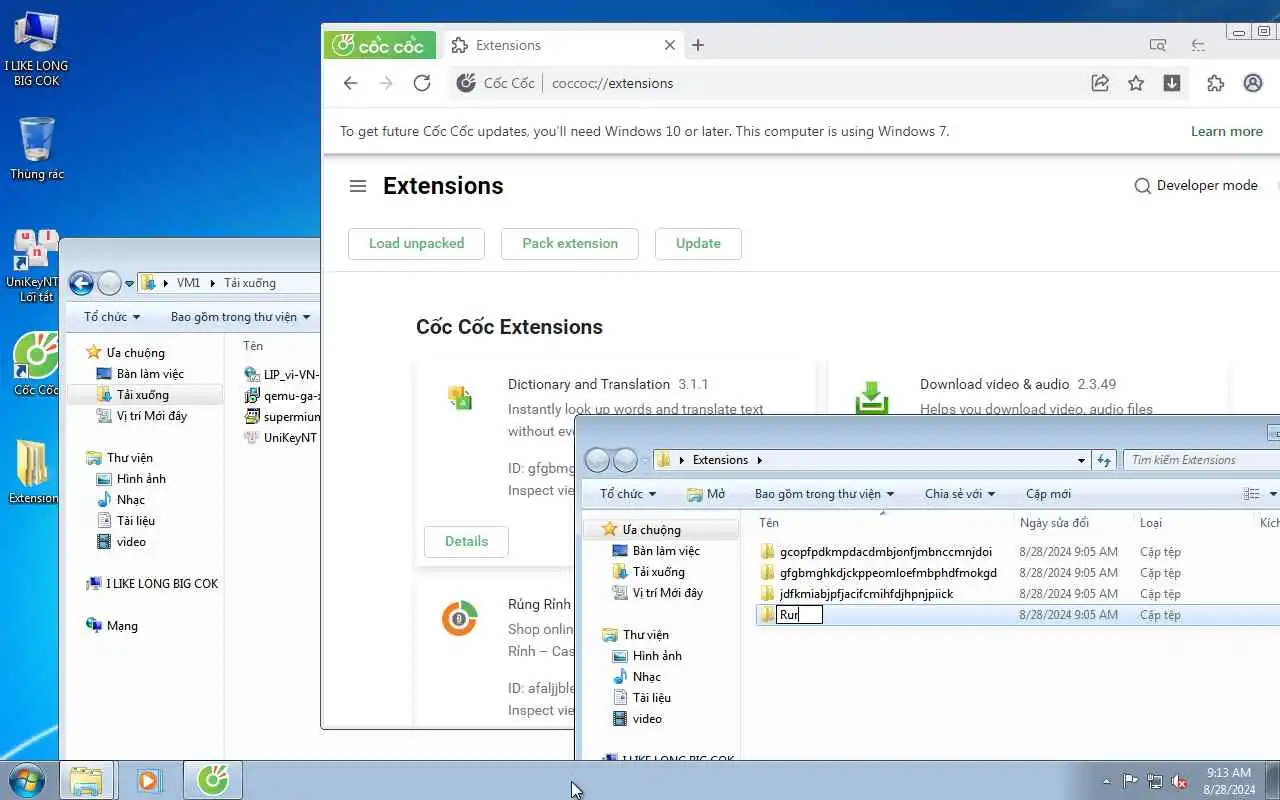Viewport: 1280px width, 800px height.
Task: Expand the address bar history dropdown
Action: (x=1081, y=460)
